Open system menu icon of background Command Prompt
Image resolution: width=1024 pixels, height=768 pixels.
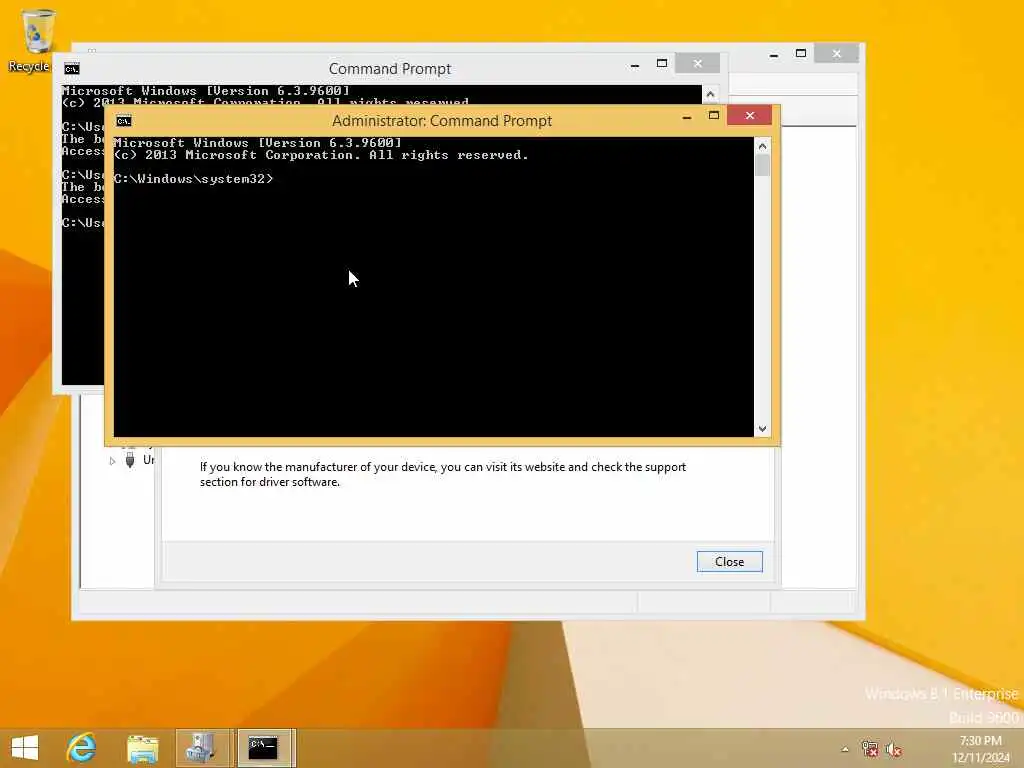coord(72,69)
